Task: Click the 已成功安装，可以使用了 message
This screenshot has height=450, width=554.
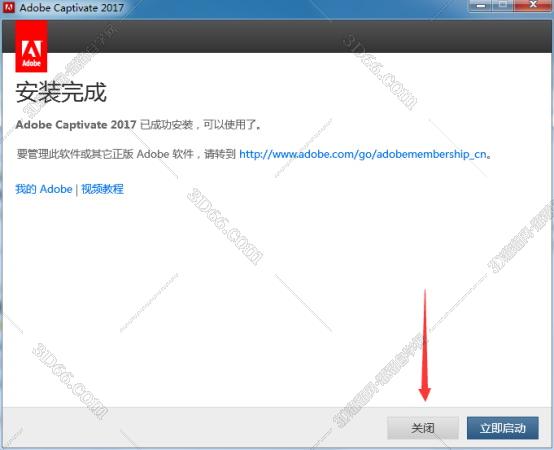Action: pos(200,125)
